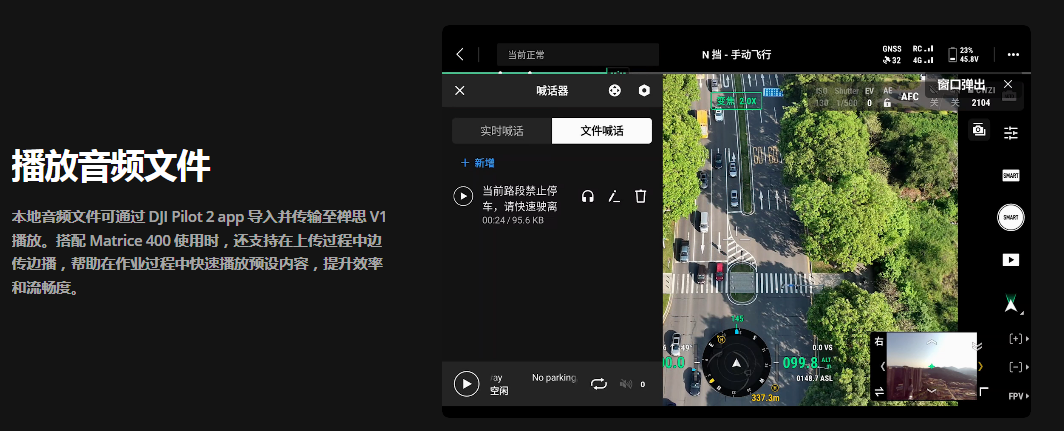Screen dimensions: 1064x431
Task: Select the 文件喊话 tab
Action: tap(602, 131)
